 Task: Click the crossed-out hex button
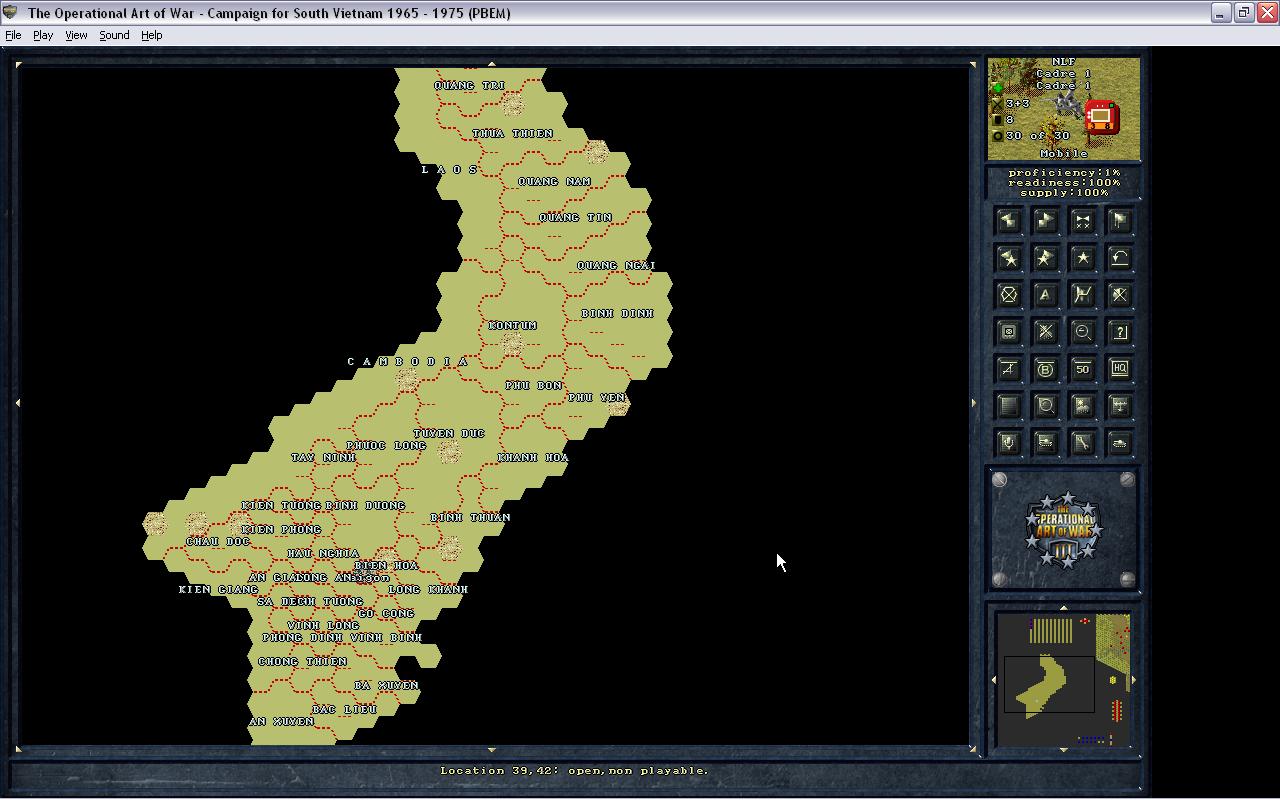click(1119, 295)
